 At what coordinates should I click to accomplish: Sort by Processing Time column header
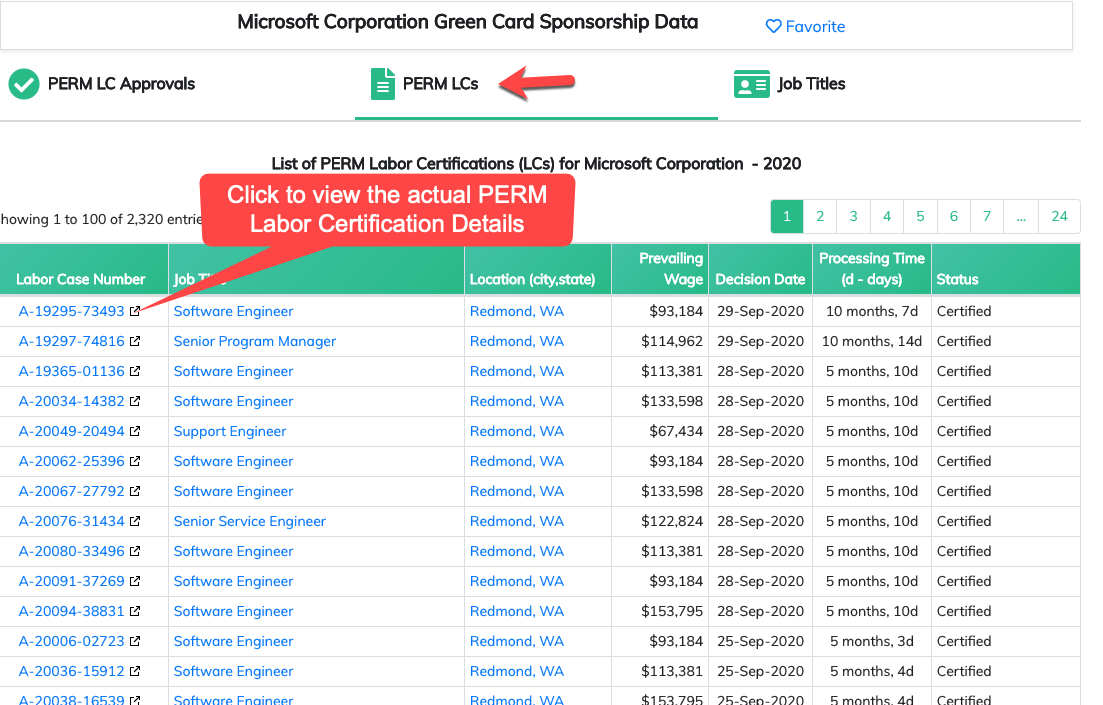pyautogui.click(x=872, y=269)
